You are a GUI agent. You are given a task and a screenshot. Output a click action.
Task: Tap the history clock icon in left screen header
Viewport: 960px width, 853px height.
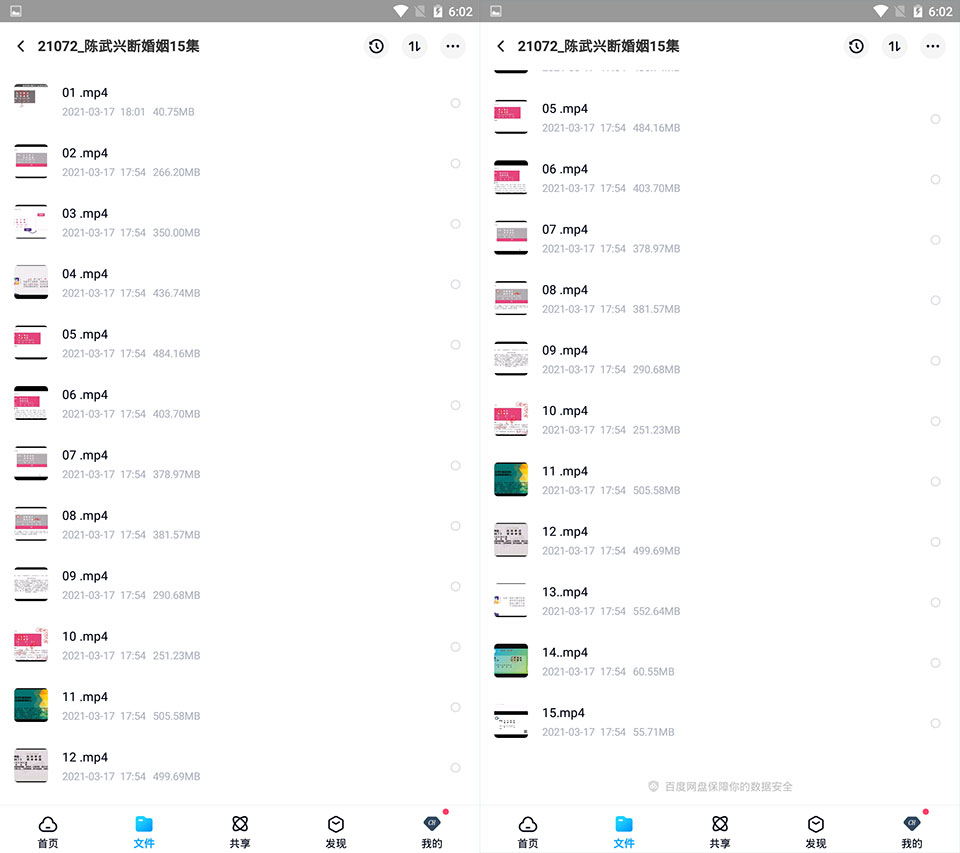[x=376, y=46]
